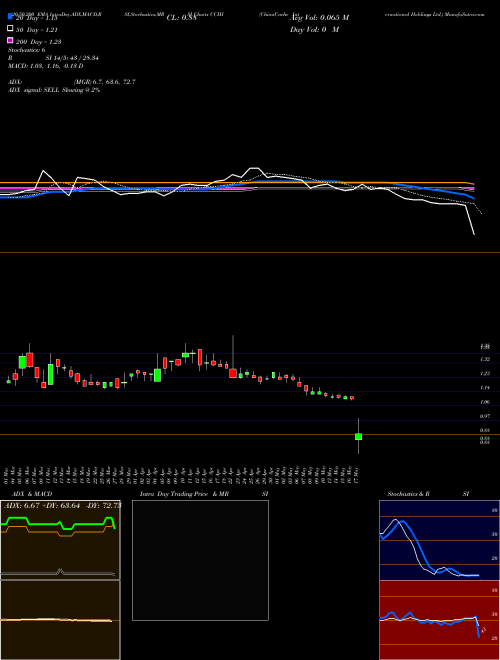Viewport: 500px width, 660px height.
Task: Click the green ADX line chart panel
Action: [x=60, y=540]
